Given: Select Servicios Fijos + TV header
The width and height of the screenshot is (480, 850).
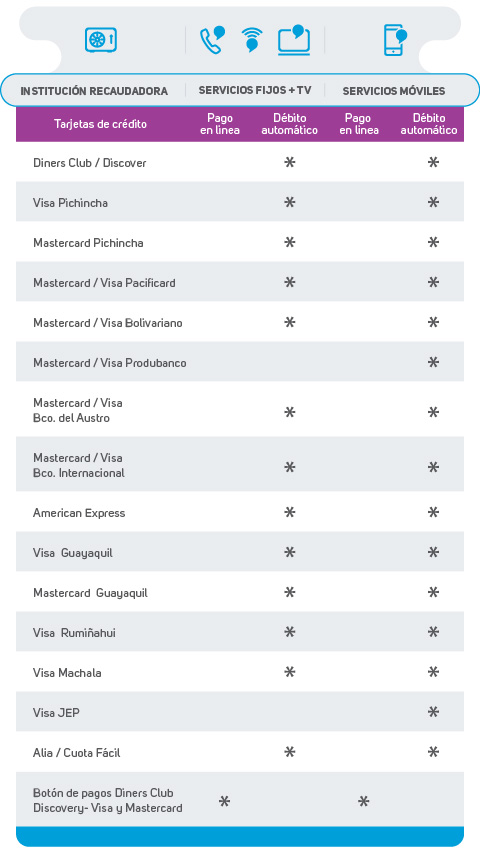Looking at the screenshot, I should [255, 90].
